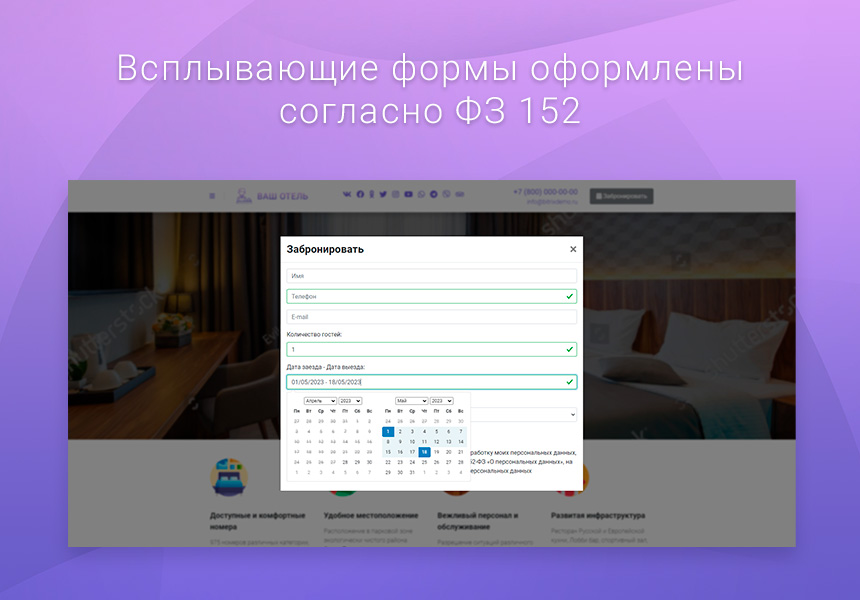
Task: Close the Забронировать popup form
Action: 573,249
